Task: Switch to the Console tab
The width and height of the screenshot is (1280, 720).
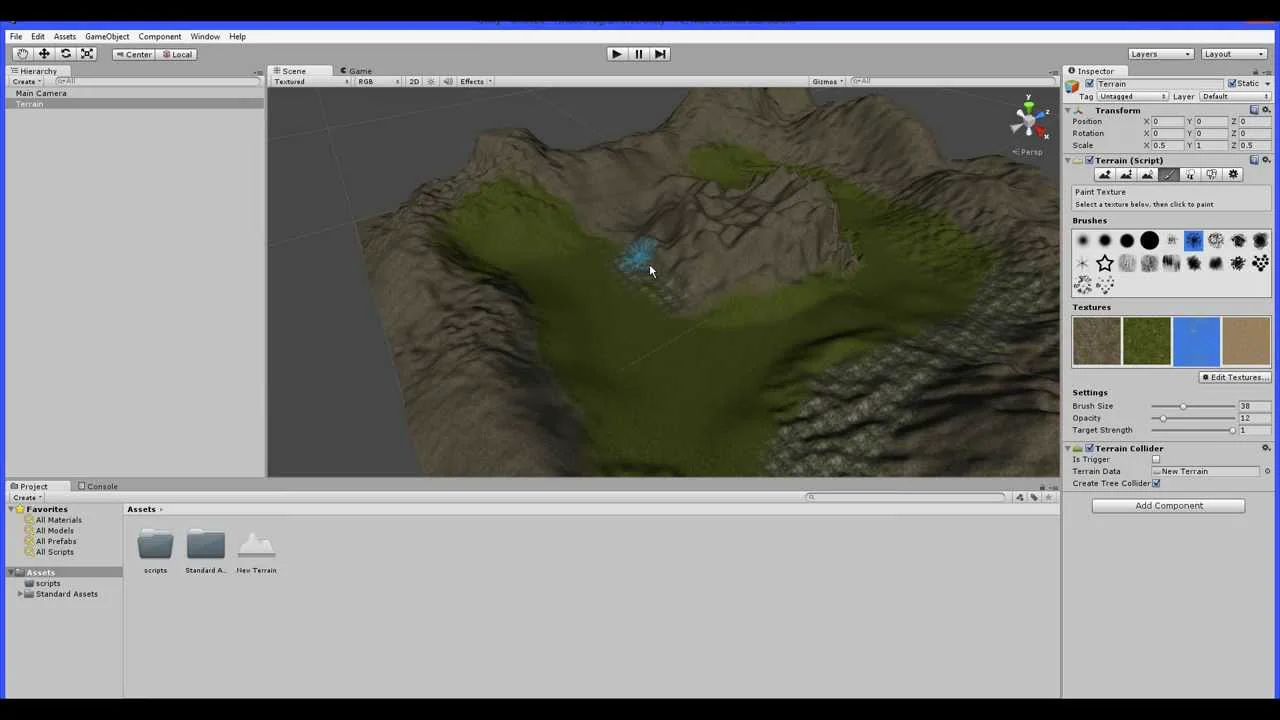Action: point(98,486)
